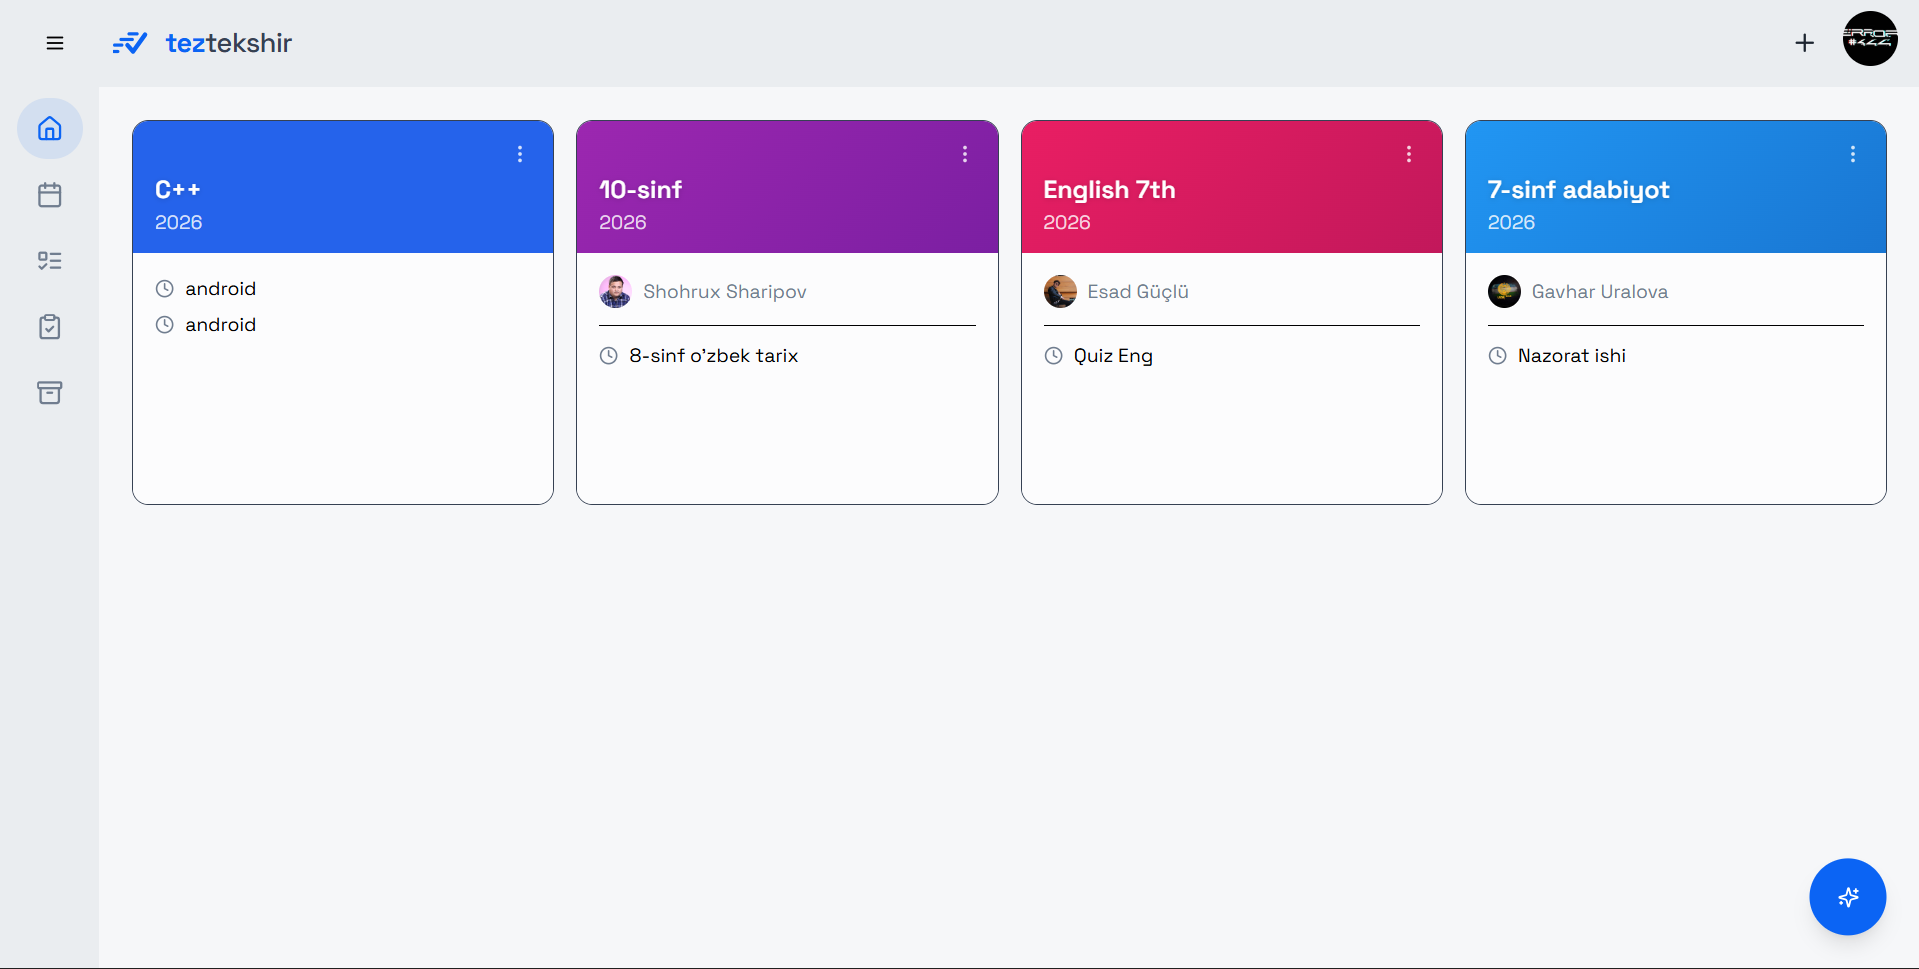This screenshot has height=969, width=1919.
Task: Open the Archive sidebar icon
Action: 50,393
